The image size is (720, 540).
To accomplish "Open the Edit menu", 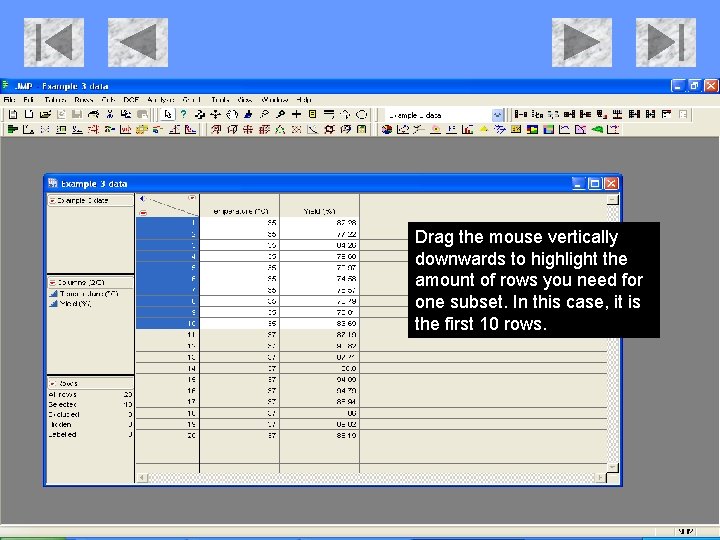I will tap(28, 100).
